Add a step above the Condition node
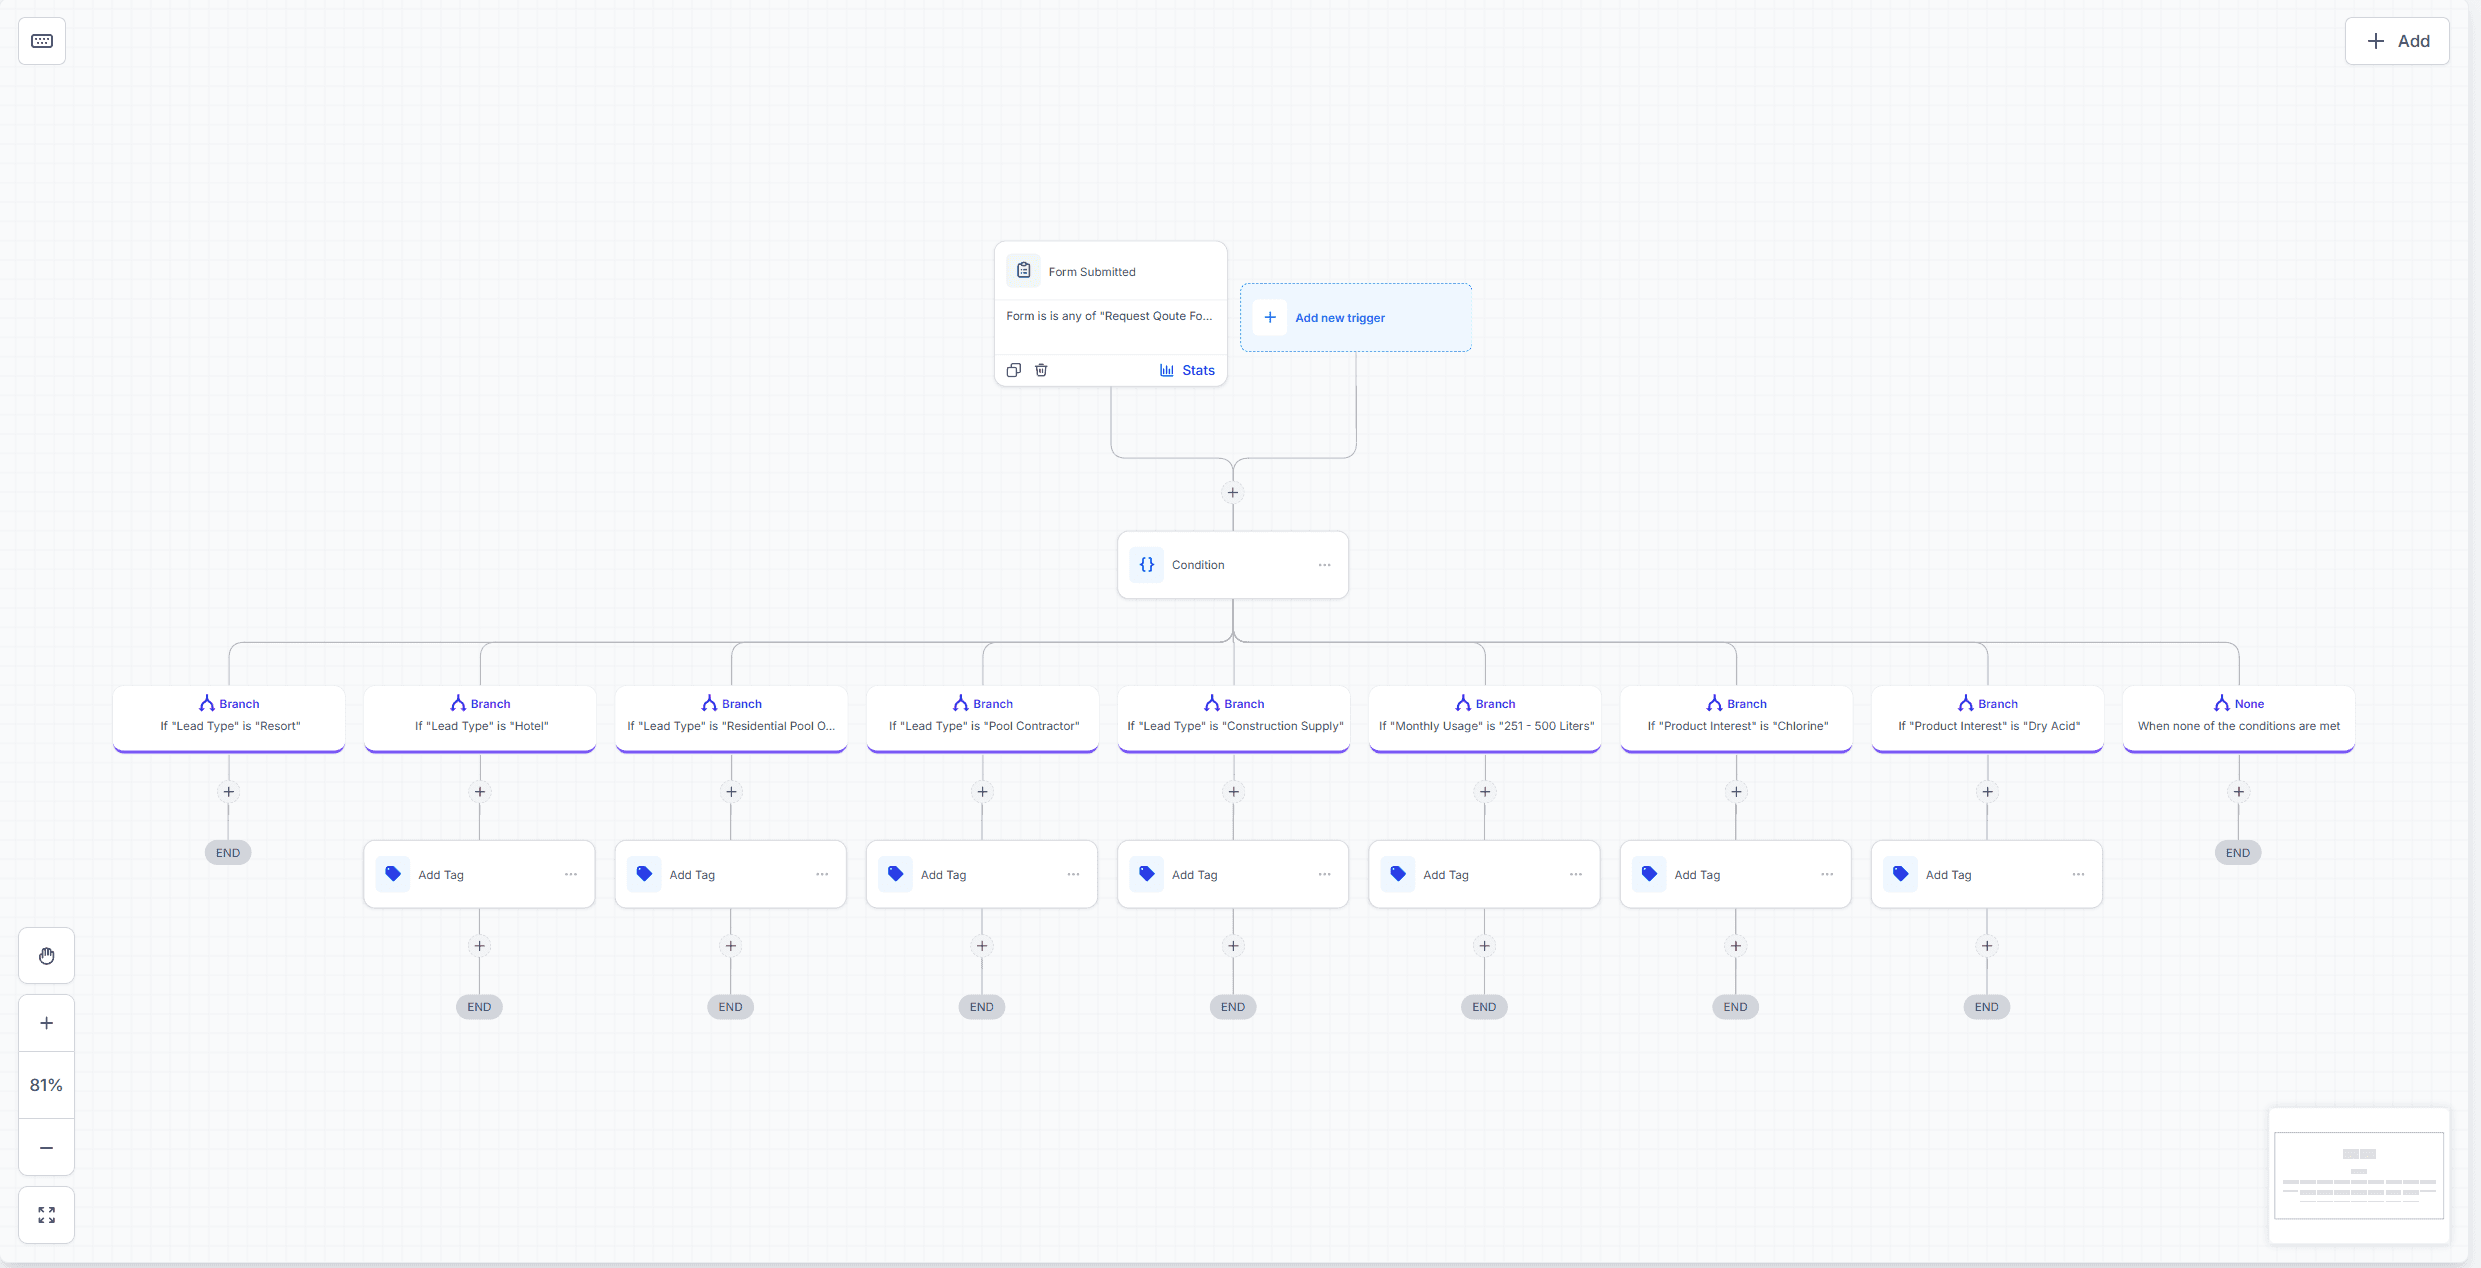Screen dimensions: 2481x1268 1233,492
